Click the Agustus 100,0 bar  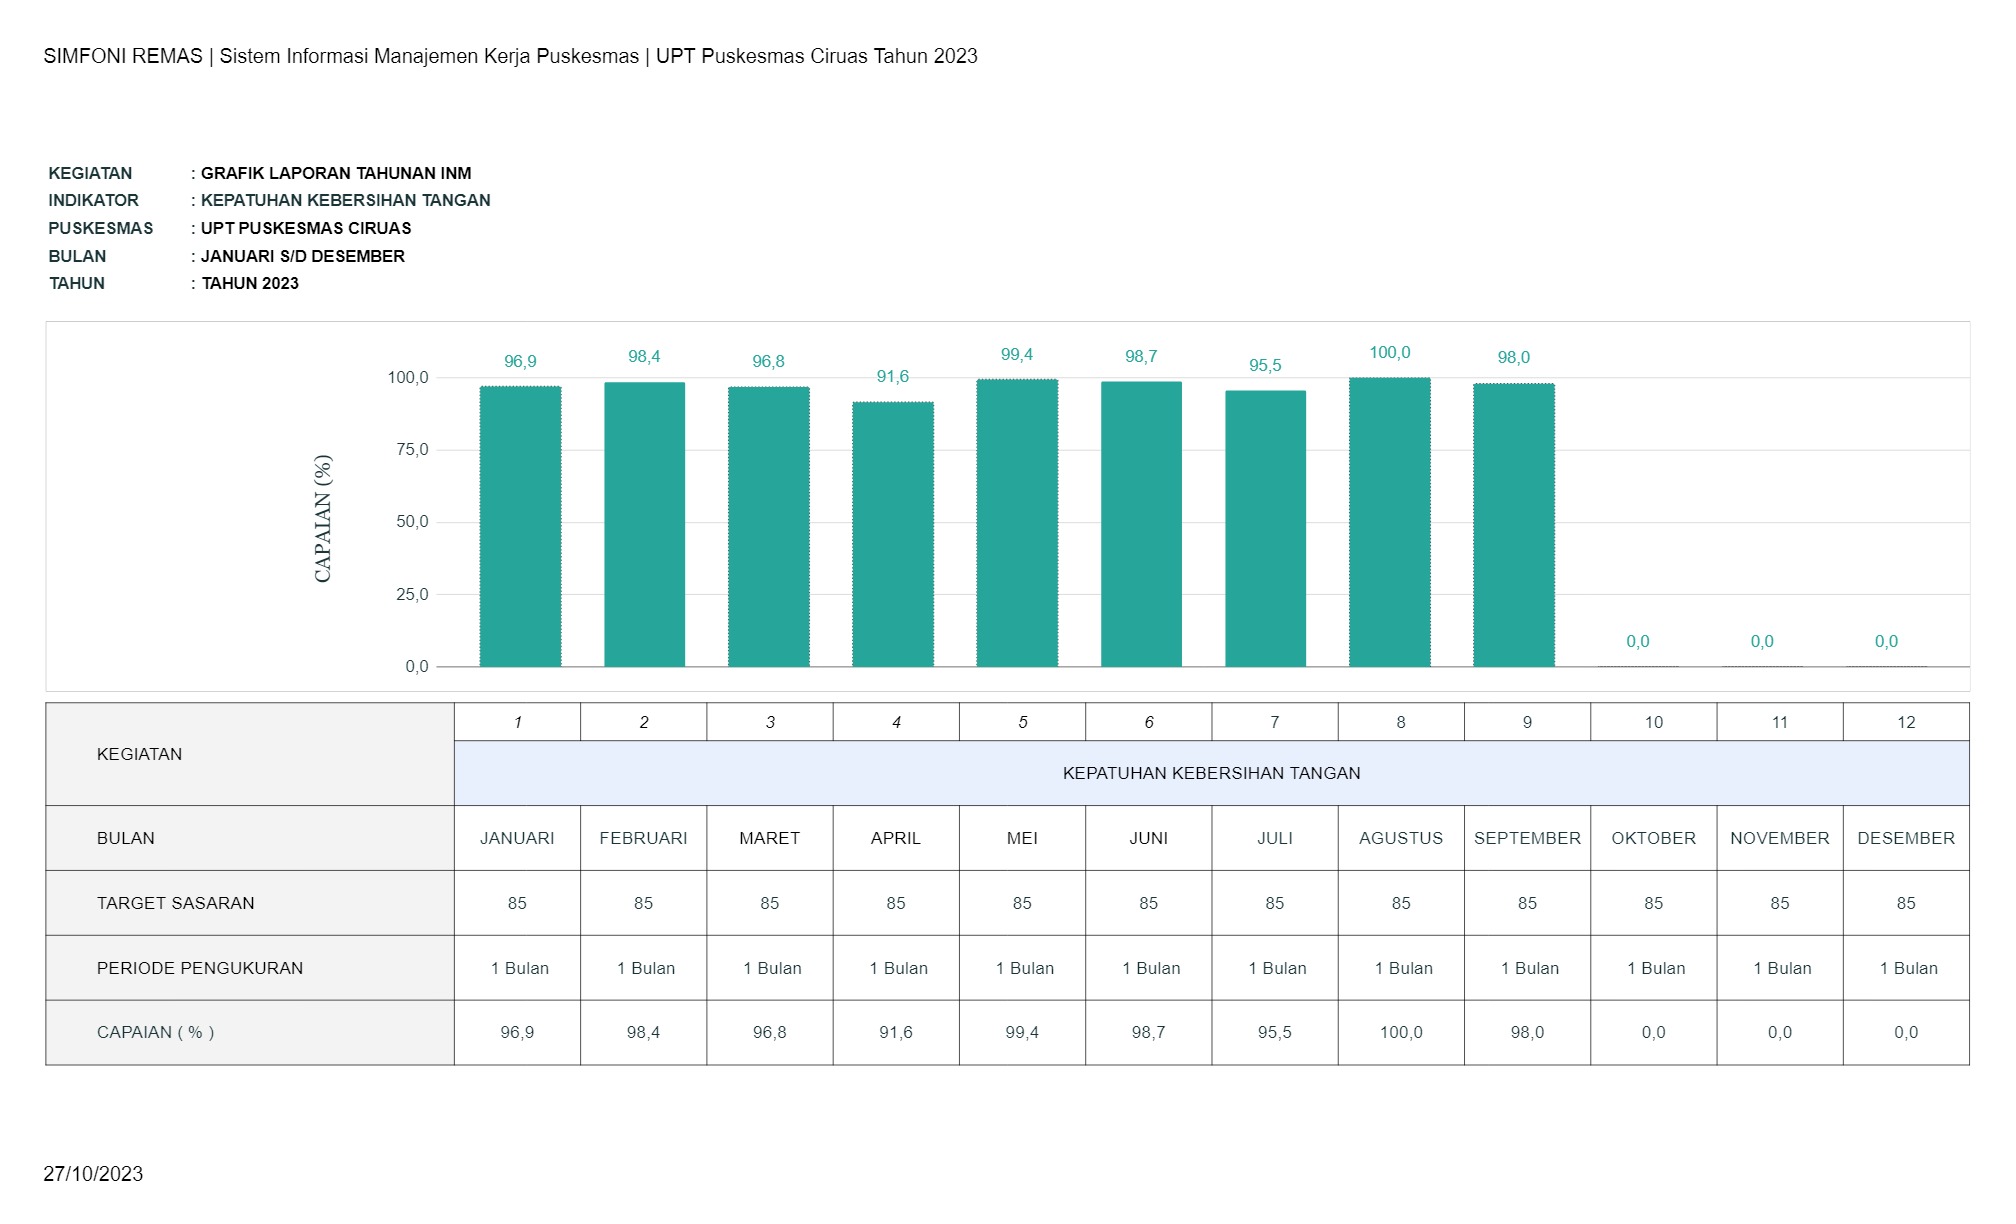click(1389, 522)
